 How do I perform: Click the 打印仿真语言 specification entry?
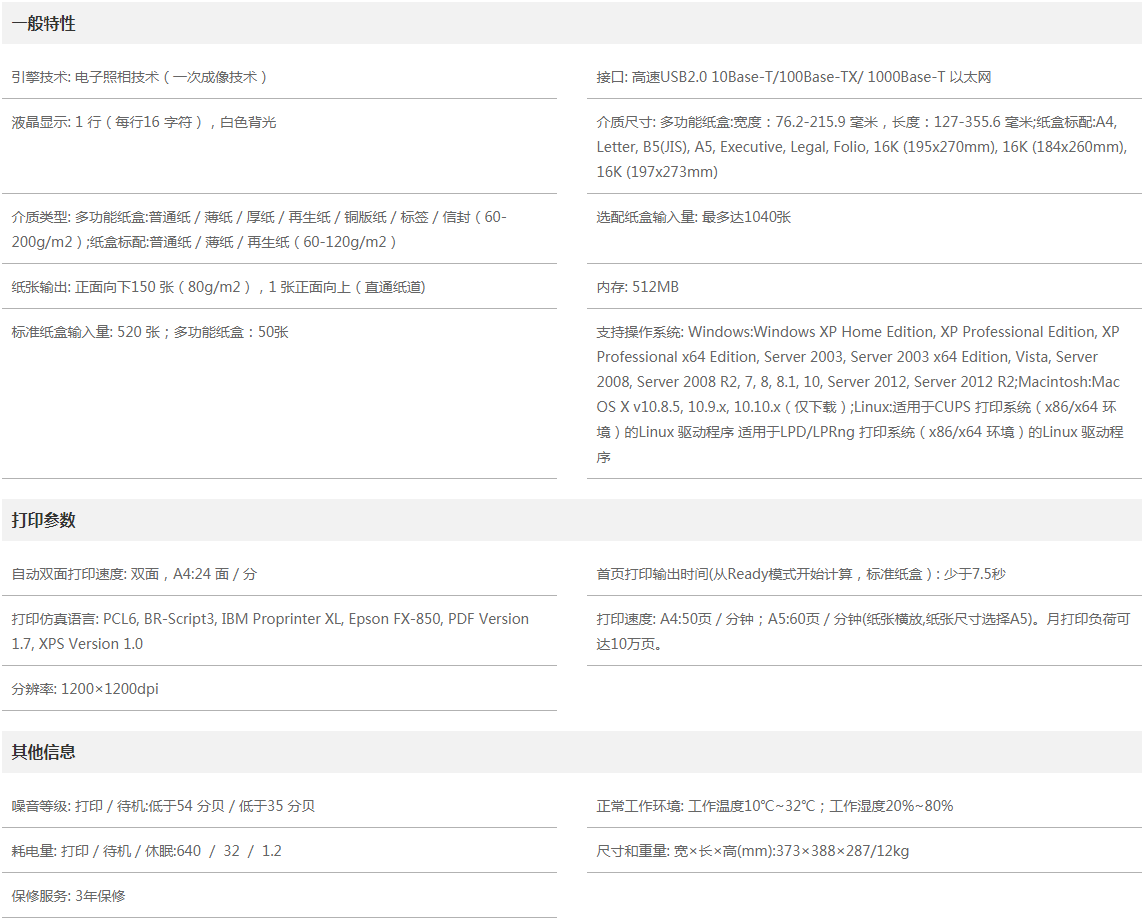(270, 631)
